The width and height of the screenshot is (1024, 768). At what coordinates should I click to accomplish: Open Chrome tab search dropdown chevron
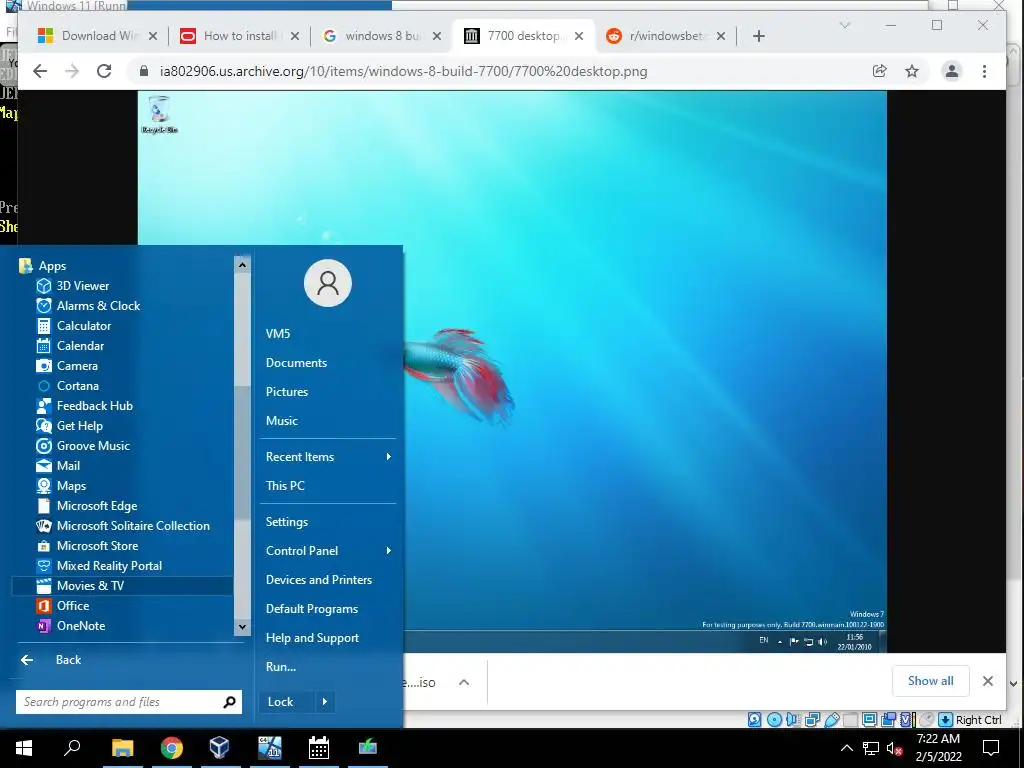pos(844,25)
